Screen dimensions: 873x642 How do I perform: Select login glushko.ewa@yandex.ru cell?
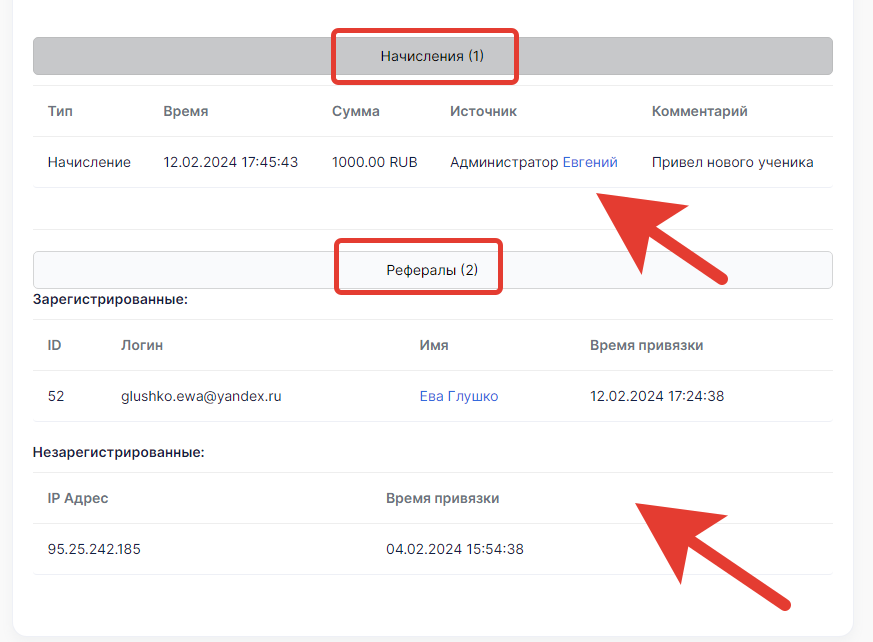coord(202,396)
